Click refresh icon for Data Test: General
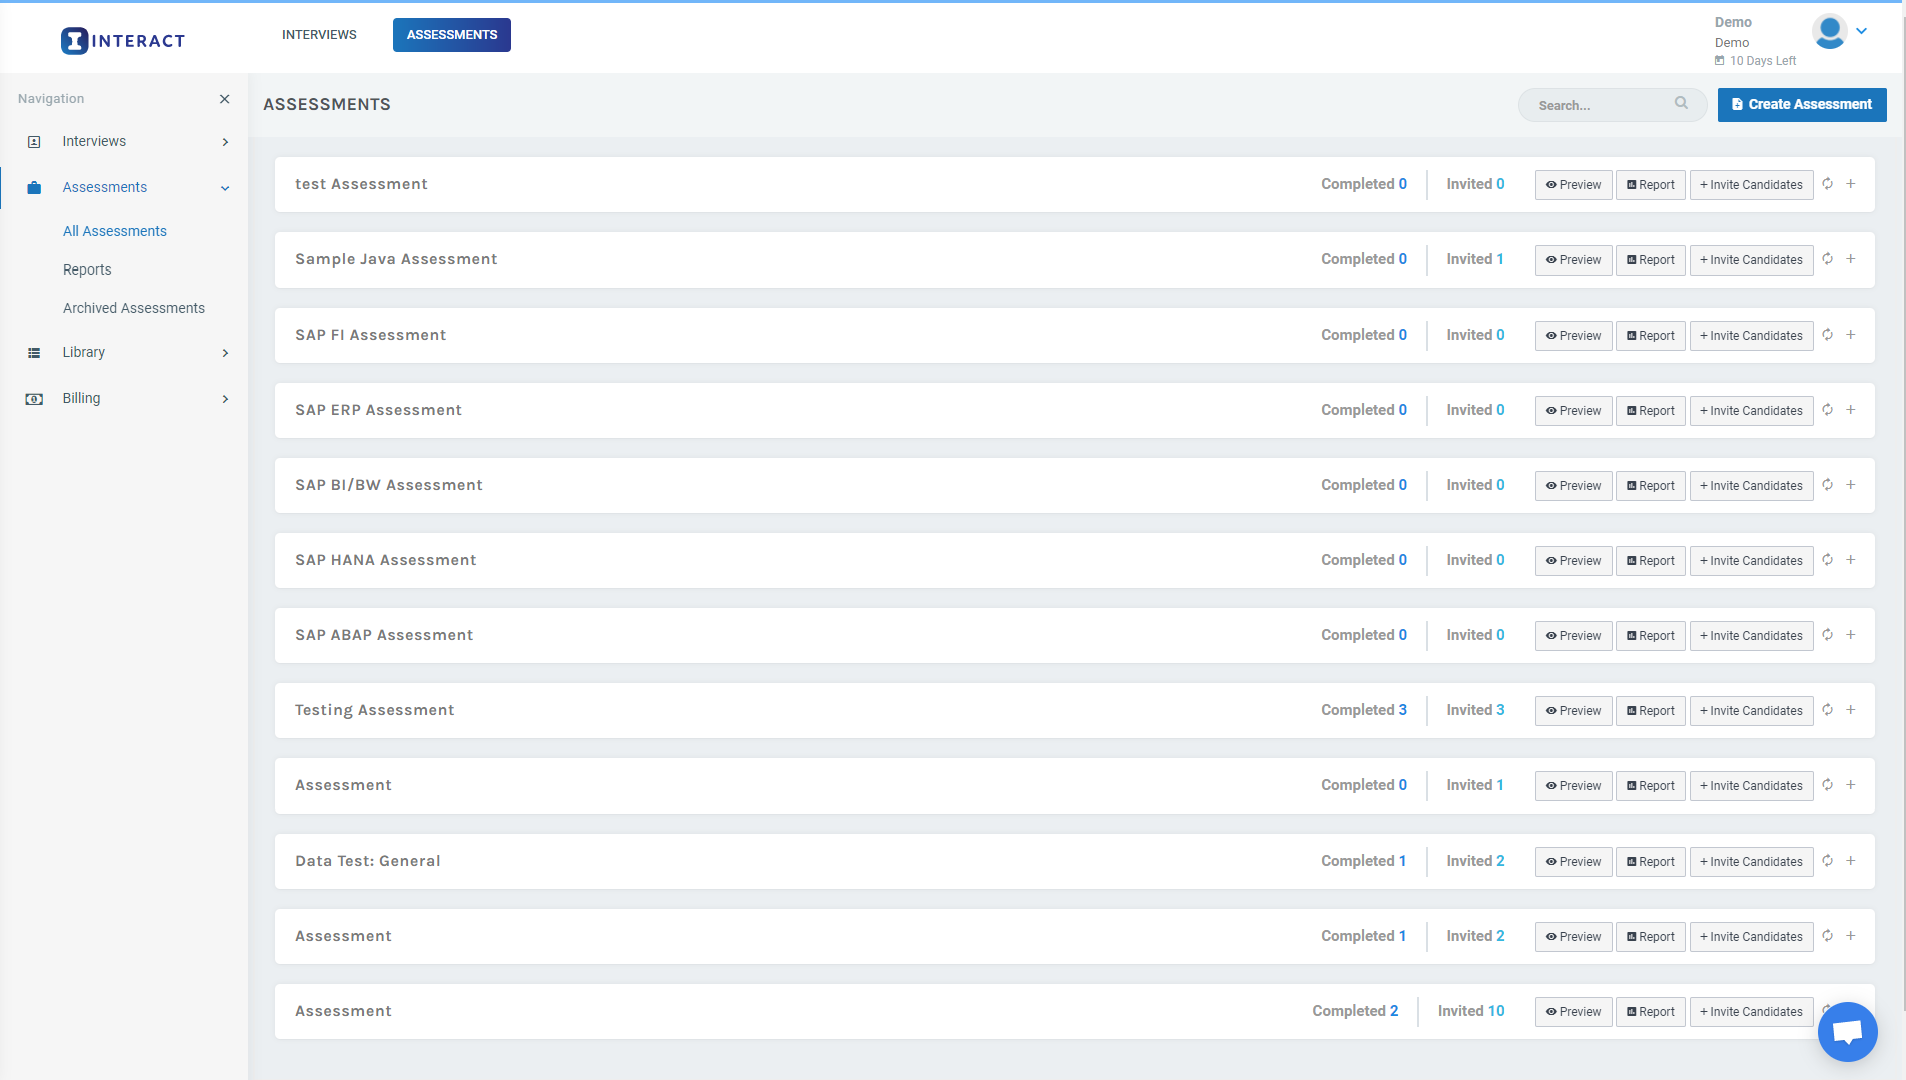1906x1080 pixels. [x=1827, y=861]
